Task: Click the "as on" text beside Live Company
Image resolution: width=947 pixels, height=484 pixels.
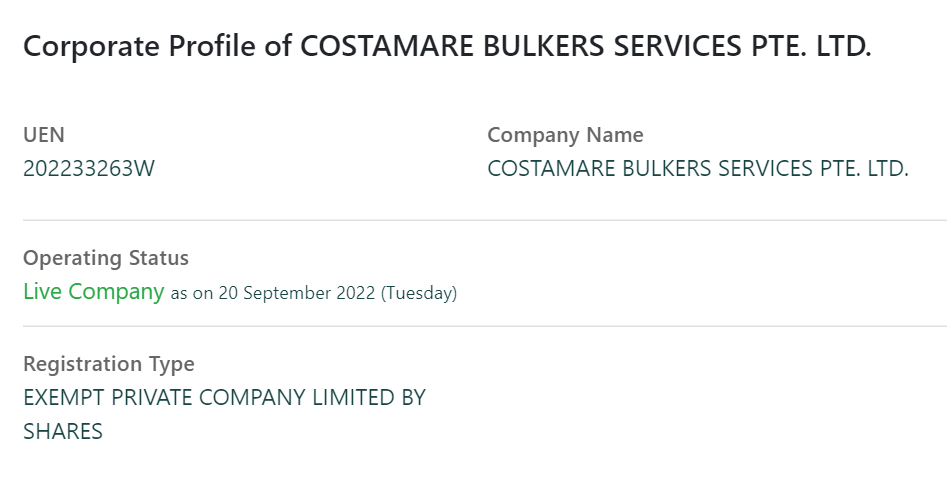Action: [191, 294]
